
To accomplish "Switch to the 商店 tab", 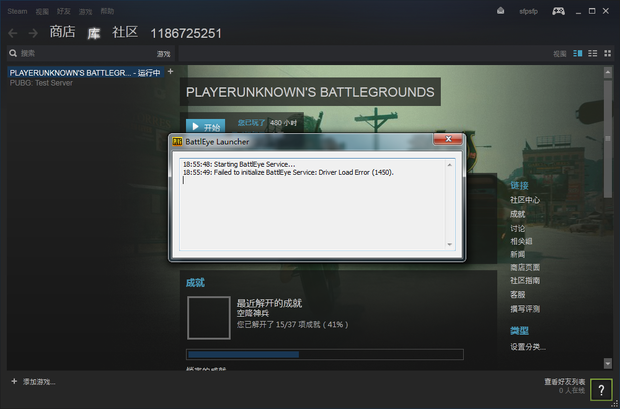I will (x=62, y=32).
